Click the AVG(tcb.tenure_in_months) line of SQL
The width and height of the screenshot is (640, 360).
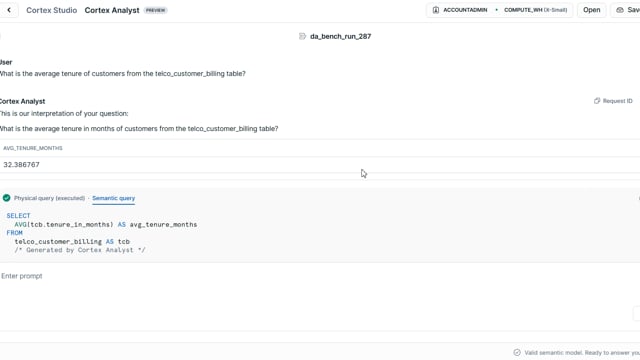point(106,224)
